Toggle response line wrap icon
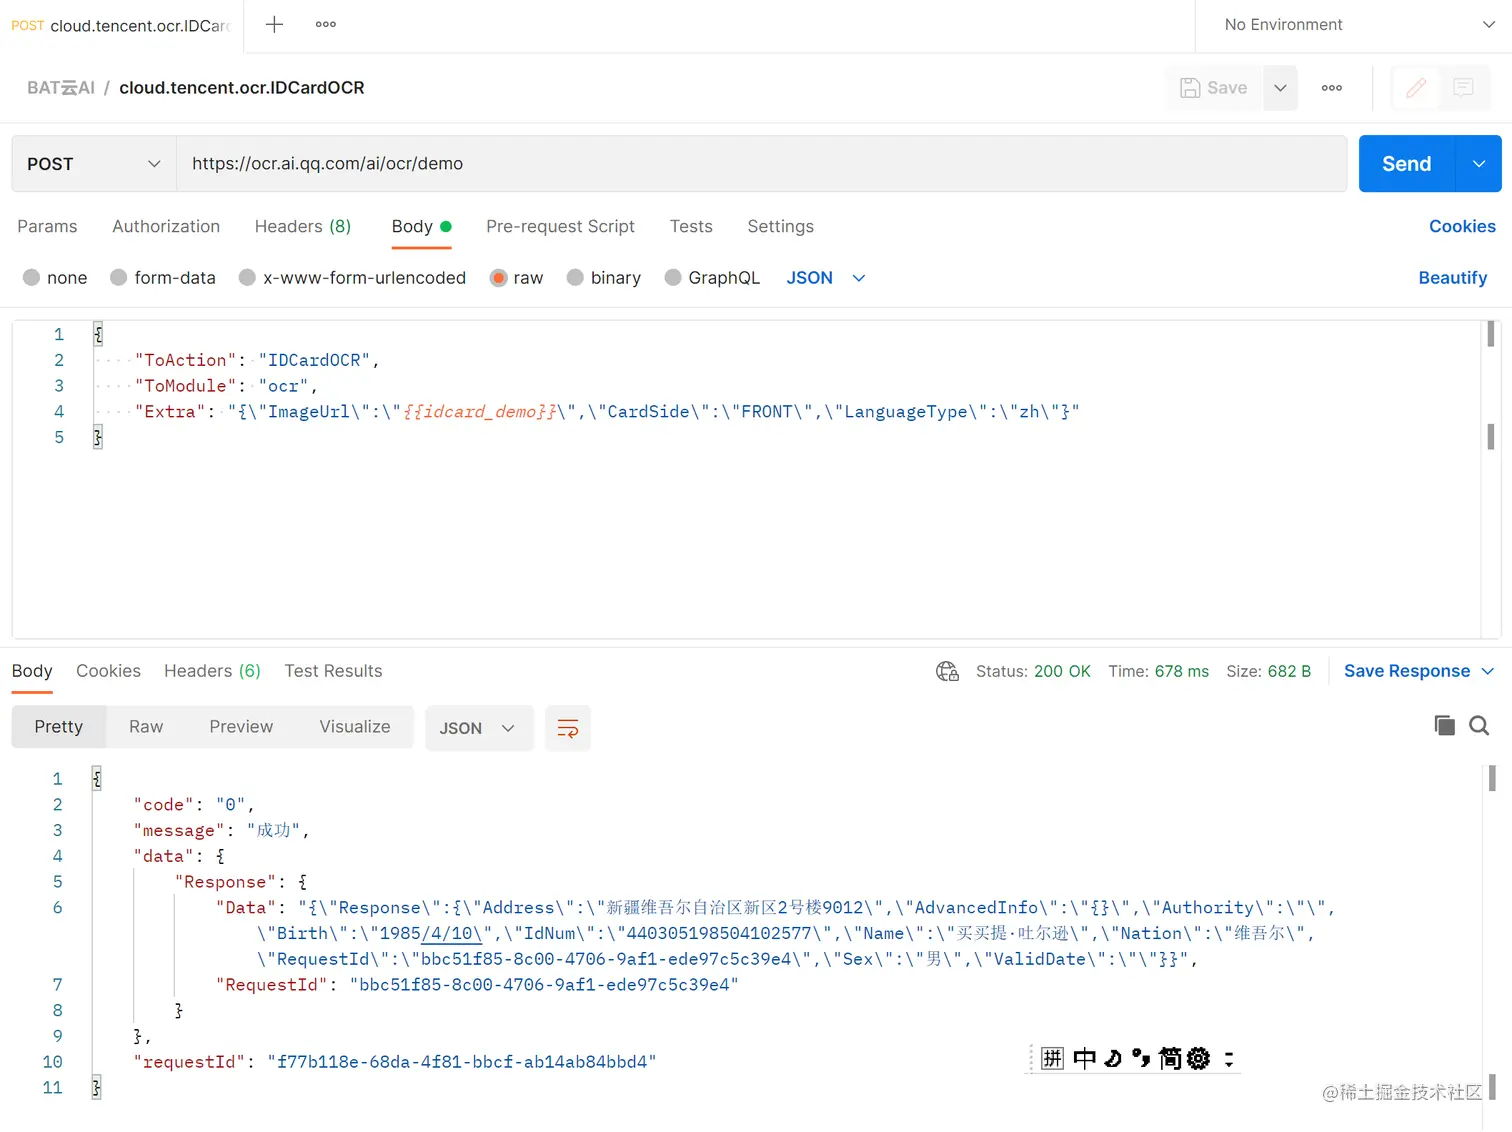 tap(567, 728)
